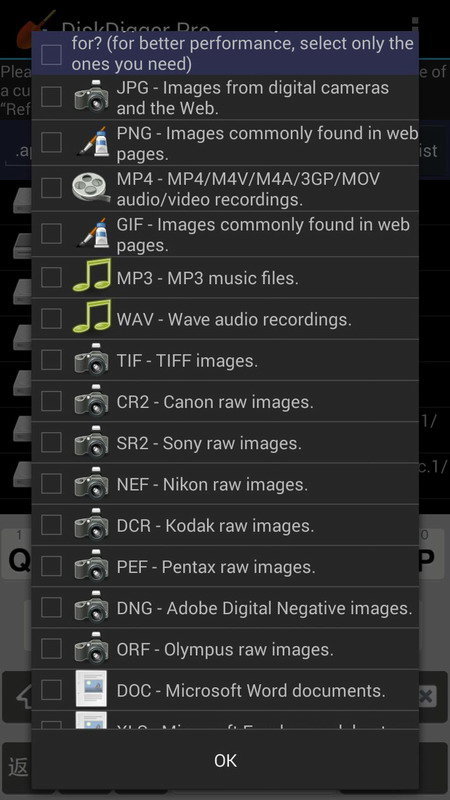Enable the DCR Kodak raw checkbox

click(x=52, y=525)
